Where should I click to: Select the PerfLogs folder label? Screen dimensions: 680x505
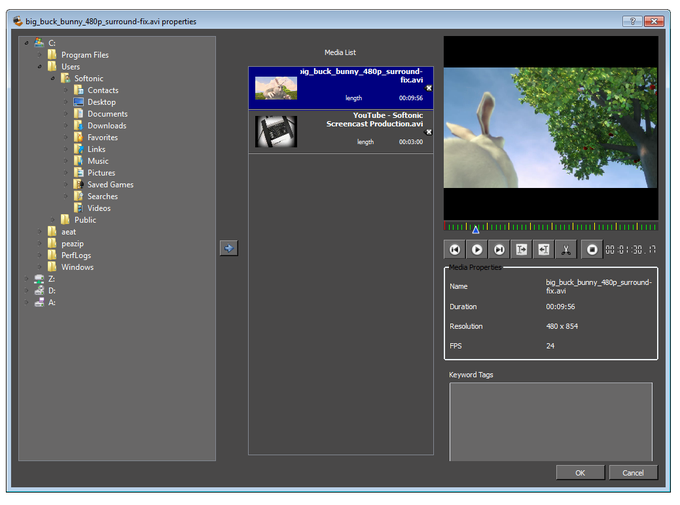76,255
